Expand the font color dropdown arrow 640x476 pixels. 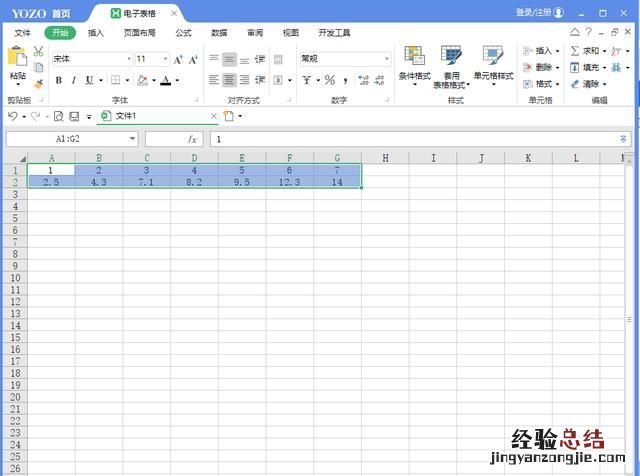tap(177, 80)
